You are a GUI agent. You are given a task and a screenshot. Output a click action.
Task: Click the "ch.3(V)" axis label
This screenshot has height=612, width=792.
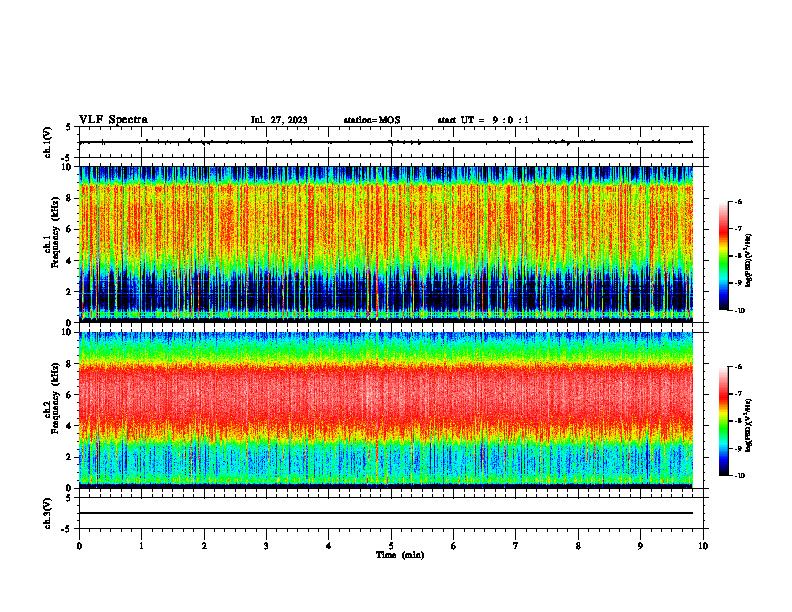pyautogui.click(x=48, y=514)
